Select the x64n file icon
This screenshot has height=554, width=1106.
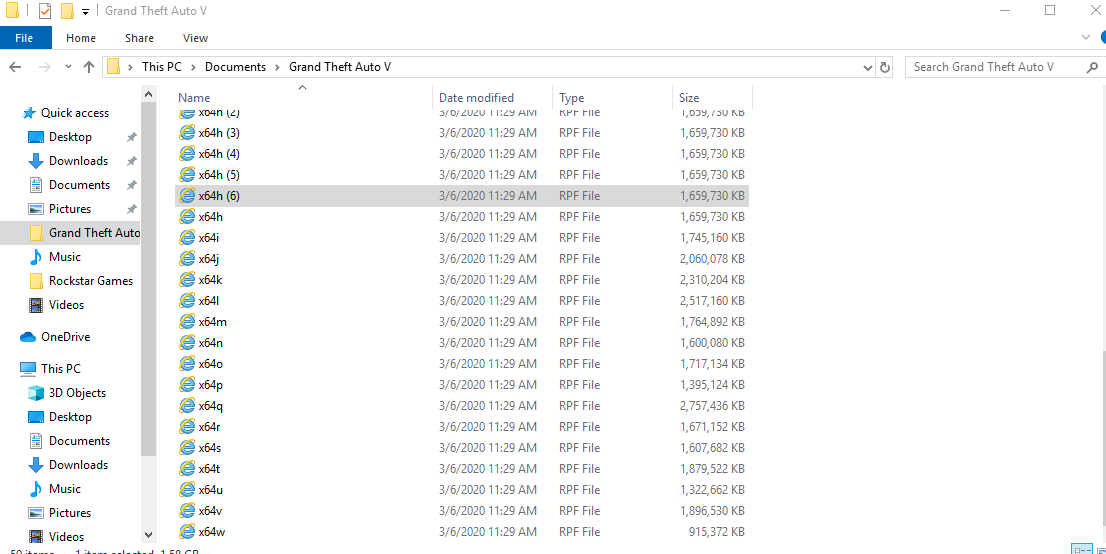187,342
